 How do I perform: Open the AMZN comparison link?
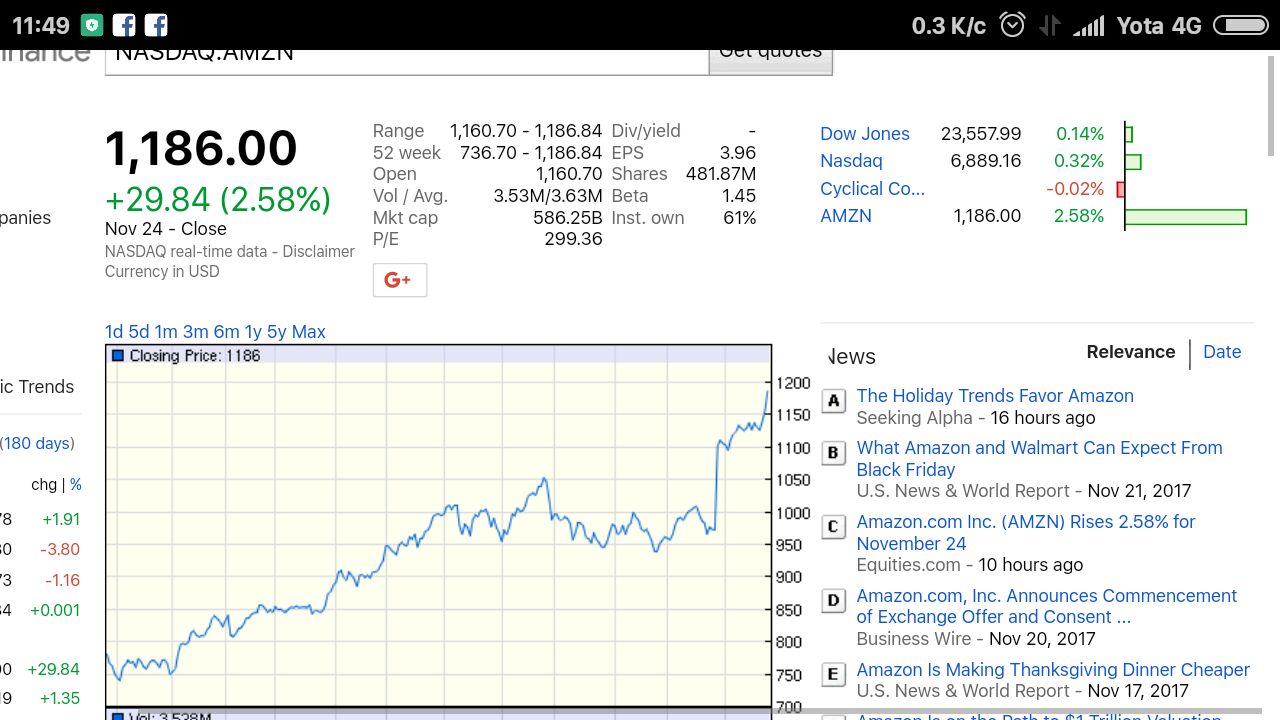pos(846,216)
